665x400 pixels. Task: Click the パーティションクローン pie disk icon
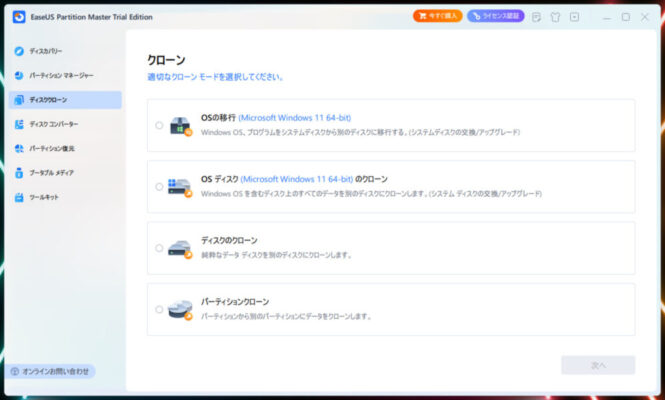pyautogui.click(x=180, y=310)
